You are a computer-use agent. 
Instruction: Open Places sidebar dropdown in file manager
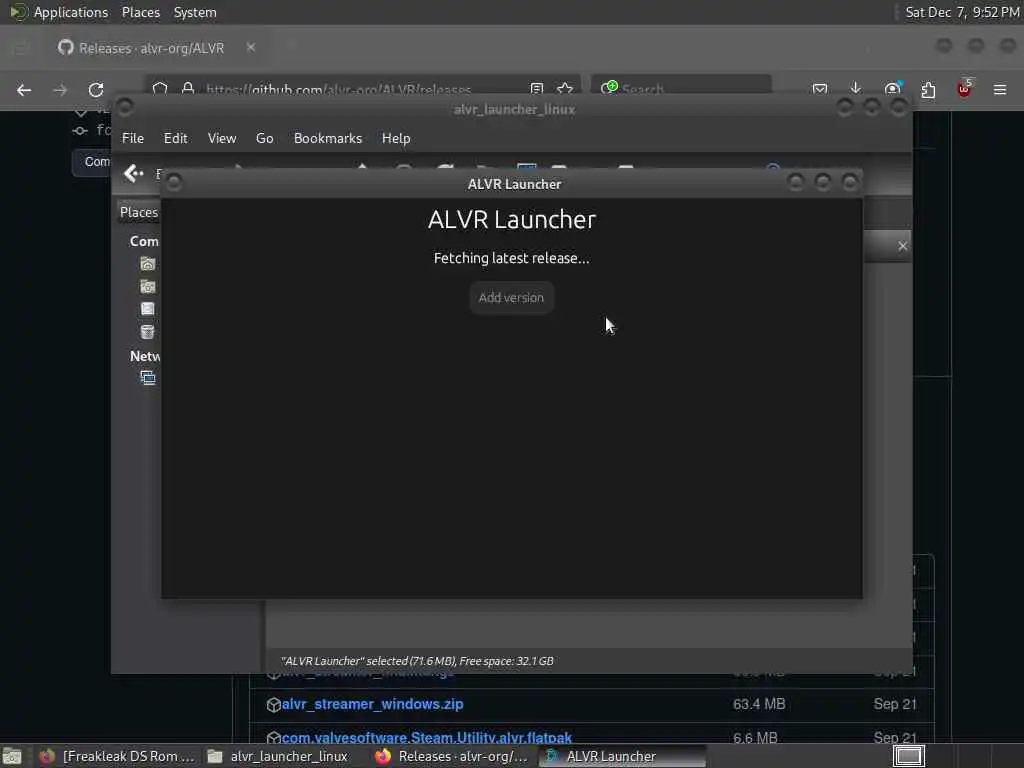click(x=138, y=212)
